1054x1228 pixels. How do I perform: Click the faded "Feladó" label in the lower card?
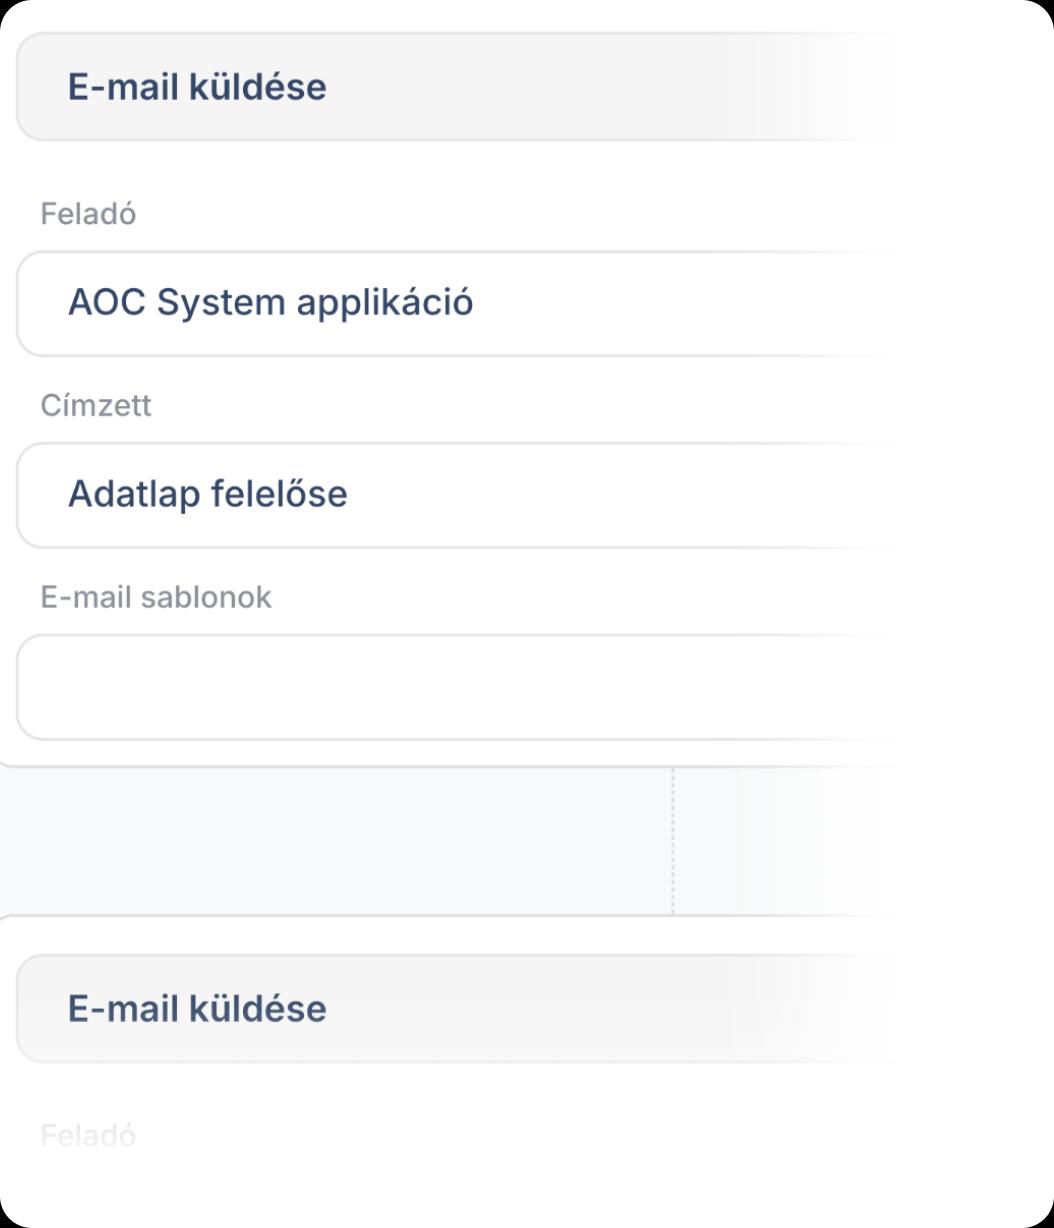88,1135
